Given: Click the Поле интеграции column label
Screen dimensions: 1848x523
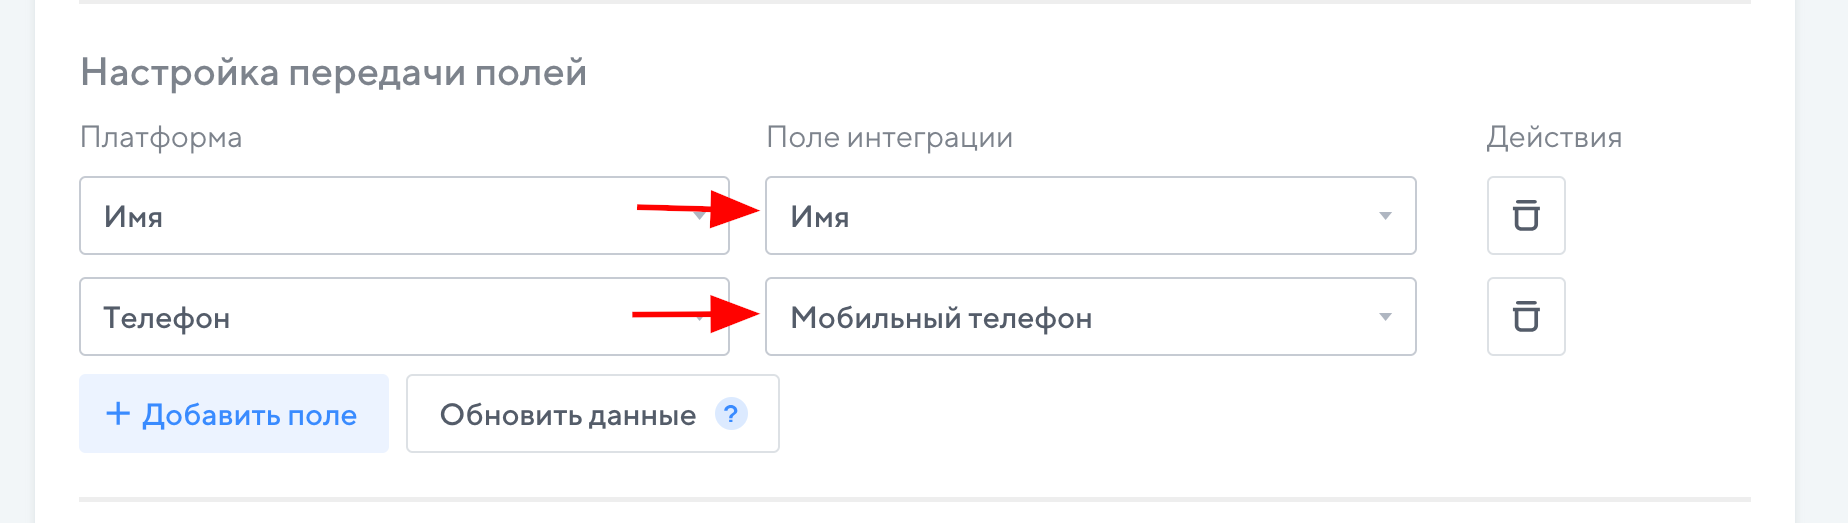Looking at the screenshot, I should tap(889, 137).
